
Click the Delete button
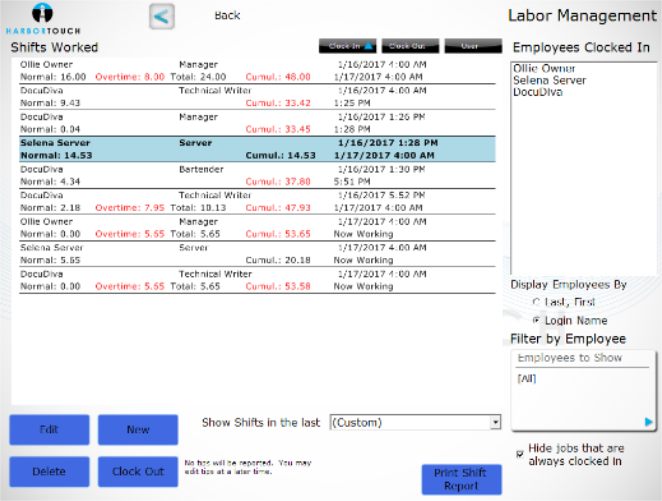[x=49, y=472]
